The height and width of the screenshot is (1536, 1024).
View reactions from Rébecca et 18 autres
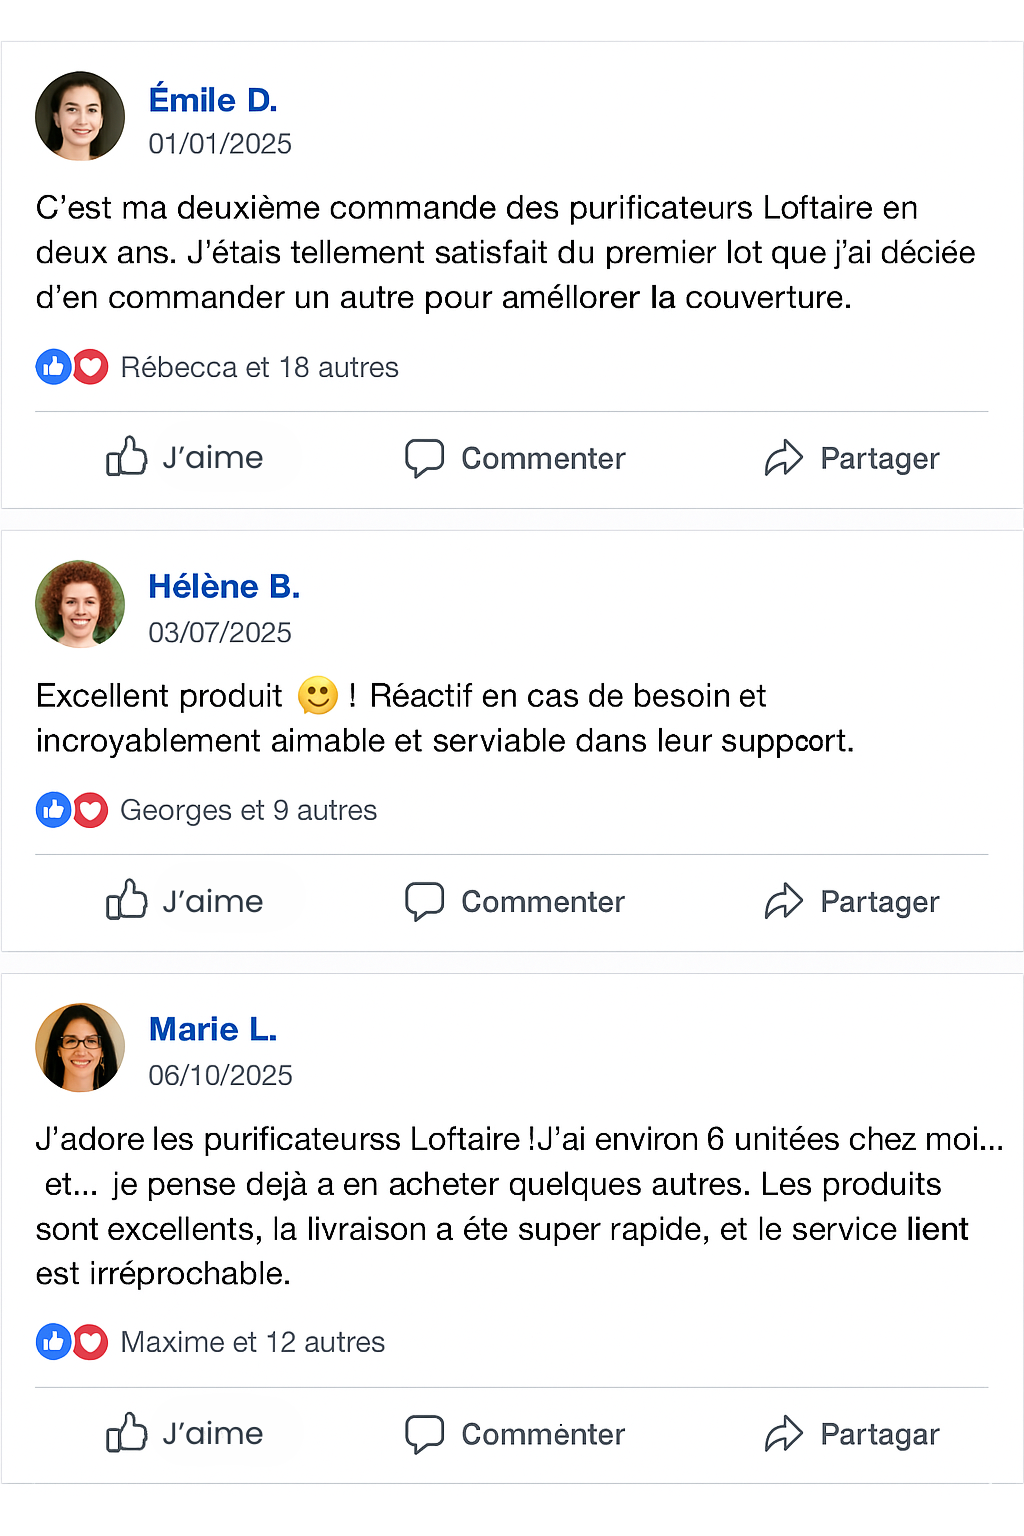tap(259, 367)
